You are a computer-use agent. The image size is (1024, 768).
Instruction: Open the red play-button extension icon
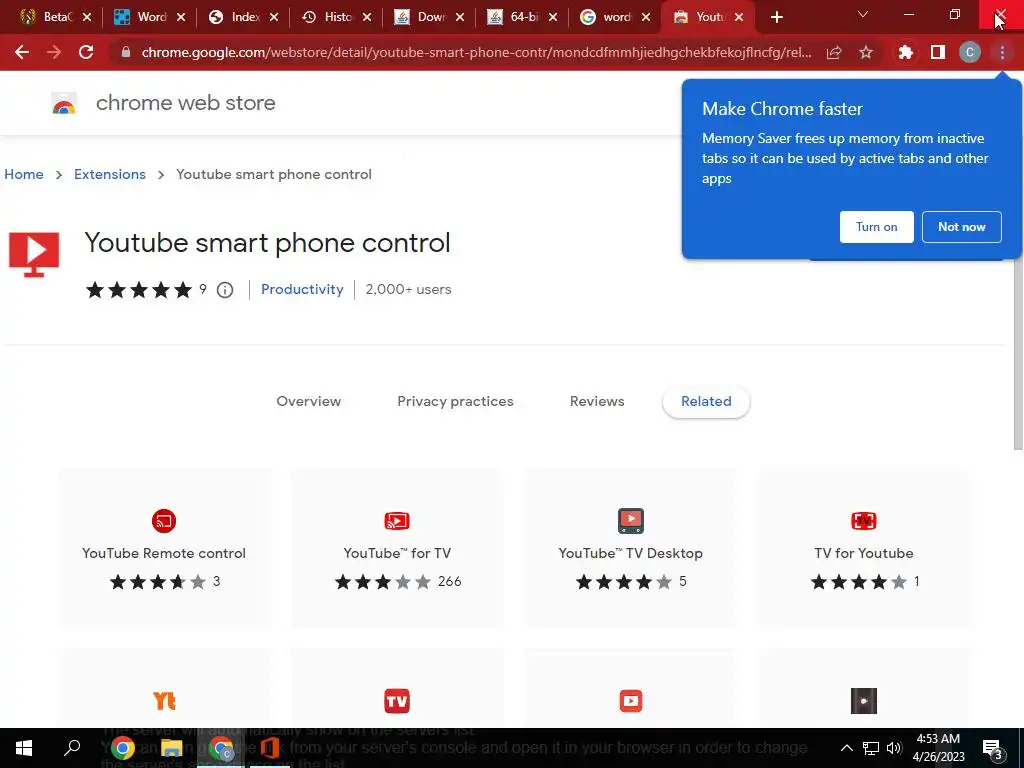pyautogui.click(x=631, y=701)
